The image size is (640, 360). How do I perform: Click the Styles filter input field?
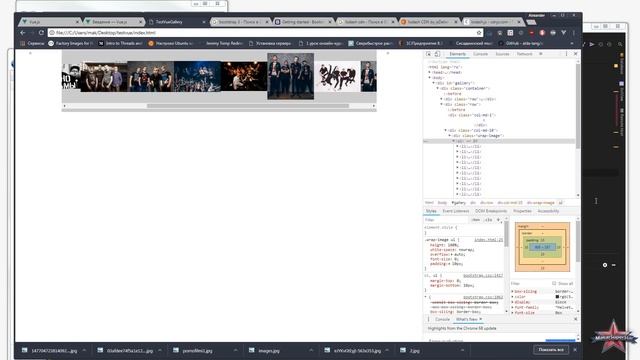pos(447,220)
